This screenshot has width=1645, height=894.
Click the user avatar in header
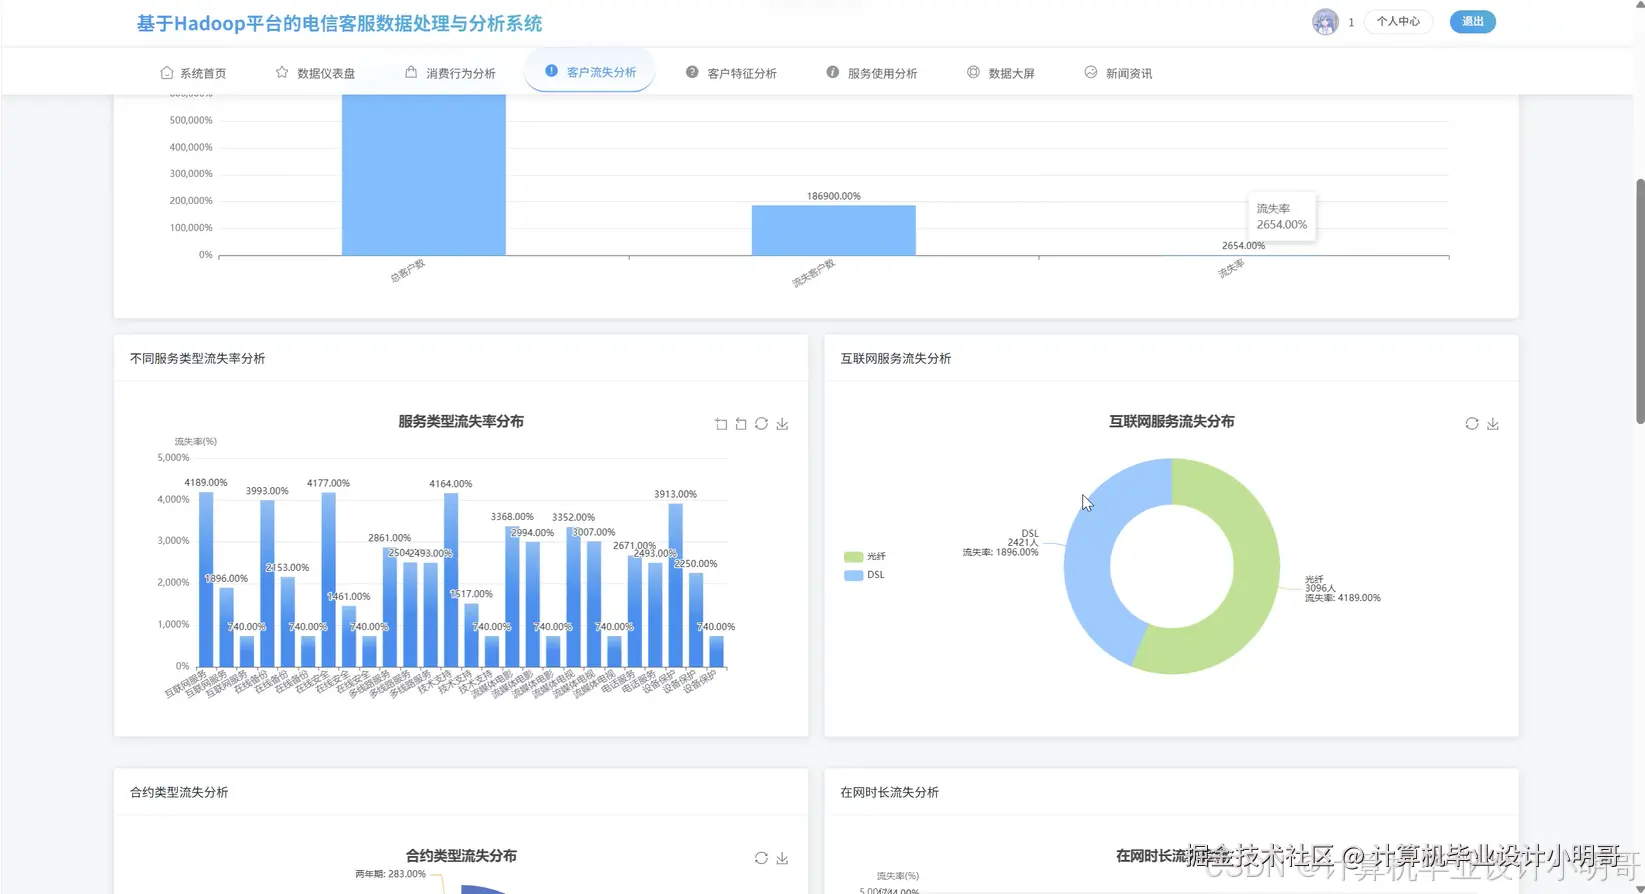[1325, 22]
